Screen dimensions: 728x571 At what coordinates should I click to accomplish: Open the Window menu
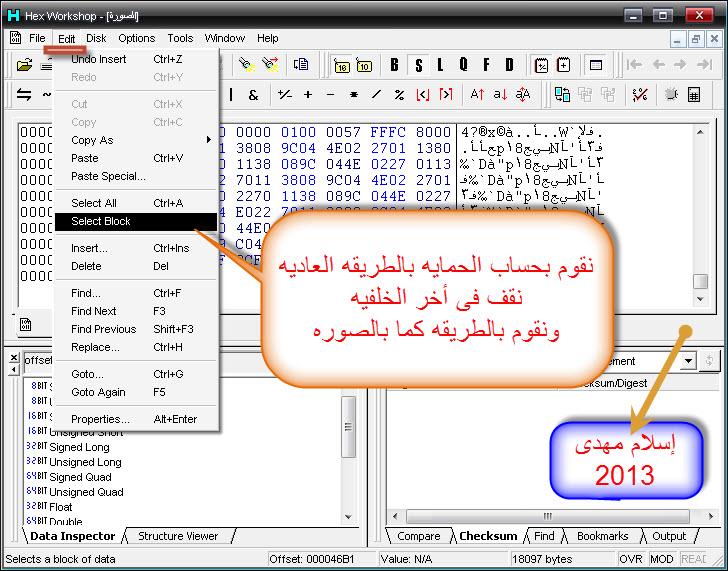[x=225, y=38]
